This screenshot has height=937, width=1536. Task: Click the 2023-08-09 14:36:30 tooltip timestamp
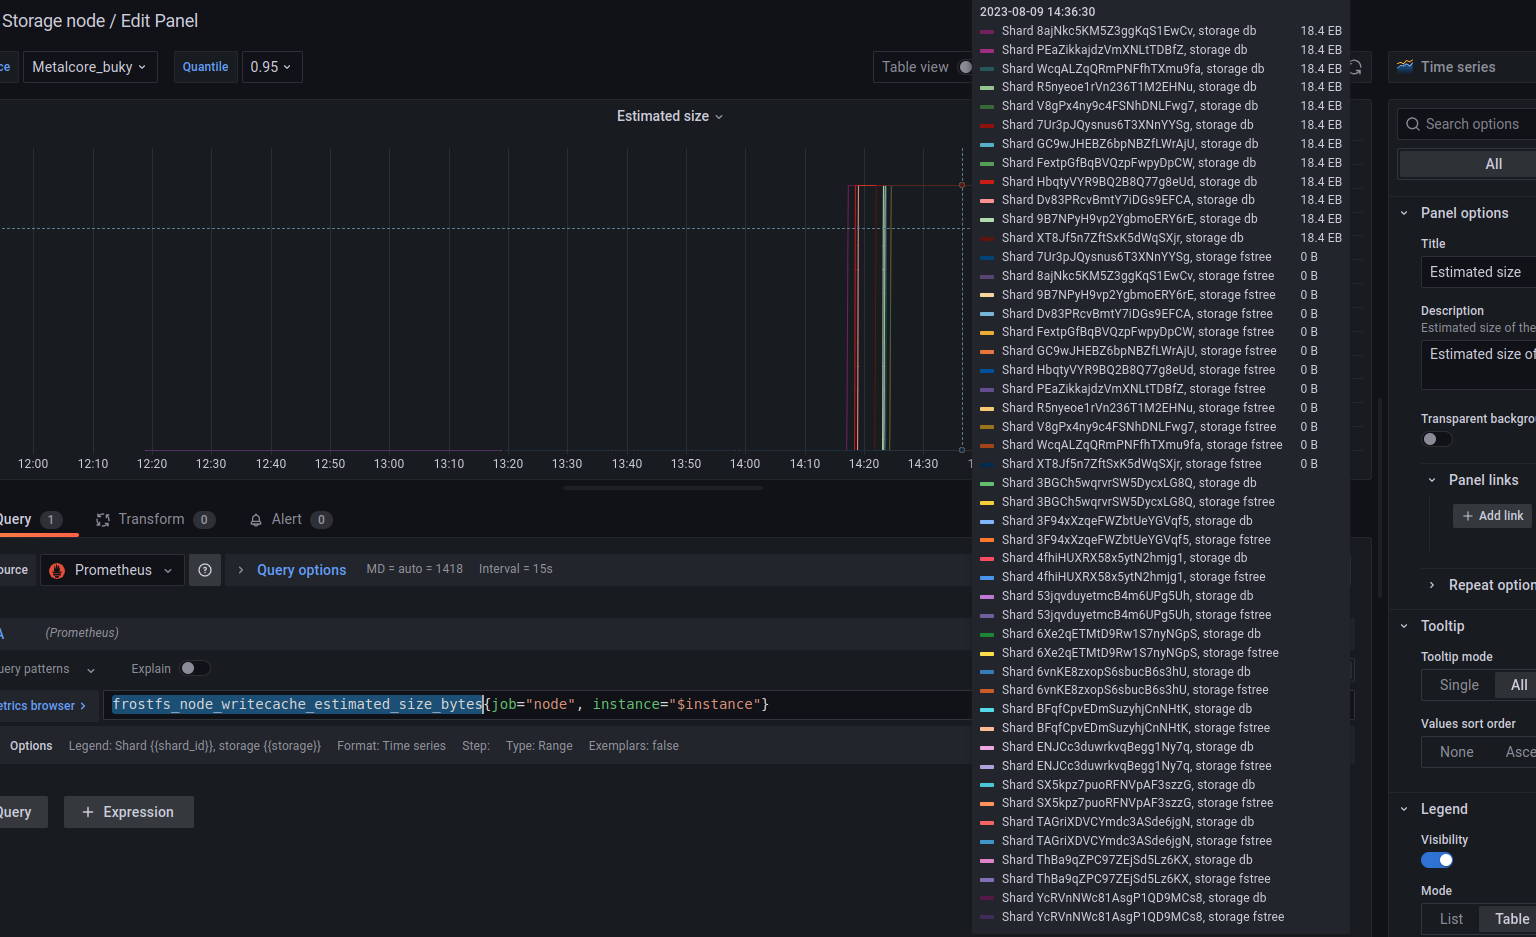(x=1037, y=12)
